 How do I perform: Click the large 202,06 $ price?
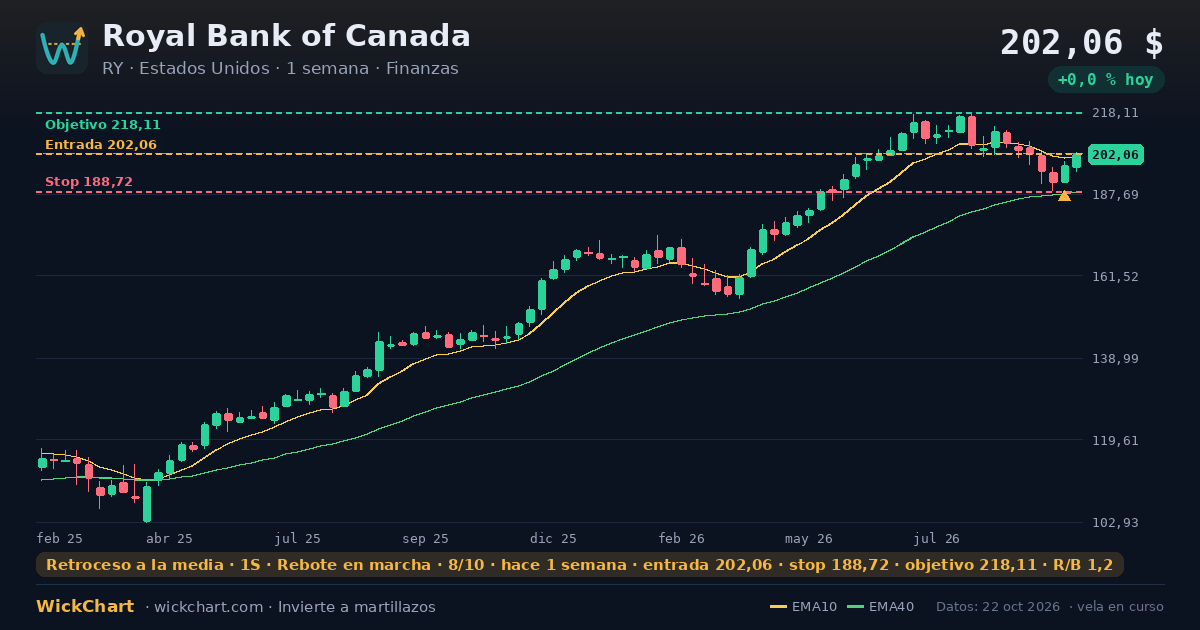[1082, 42]
